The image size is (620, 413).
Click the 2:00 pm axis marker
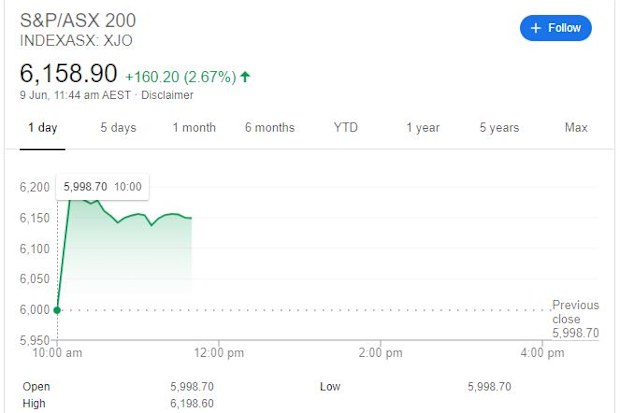[380, 352]
